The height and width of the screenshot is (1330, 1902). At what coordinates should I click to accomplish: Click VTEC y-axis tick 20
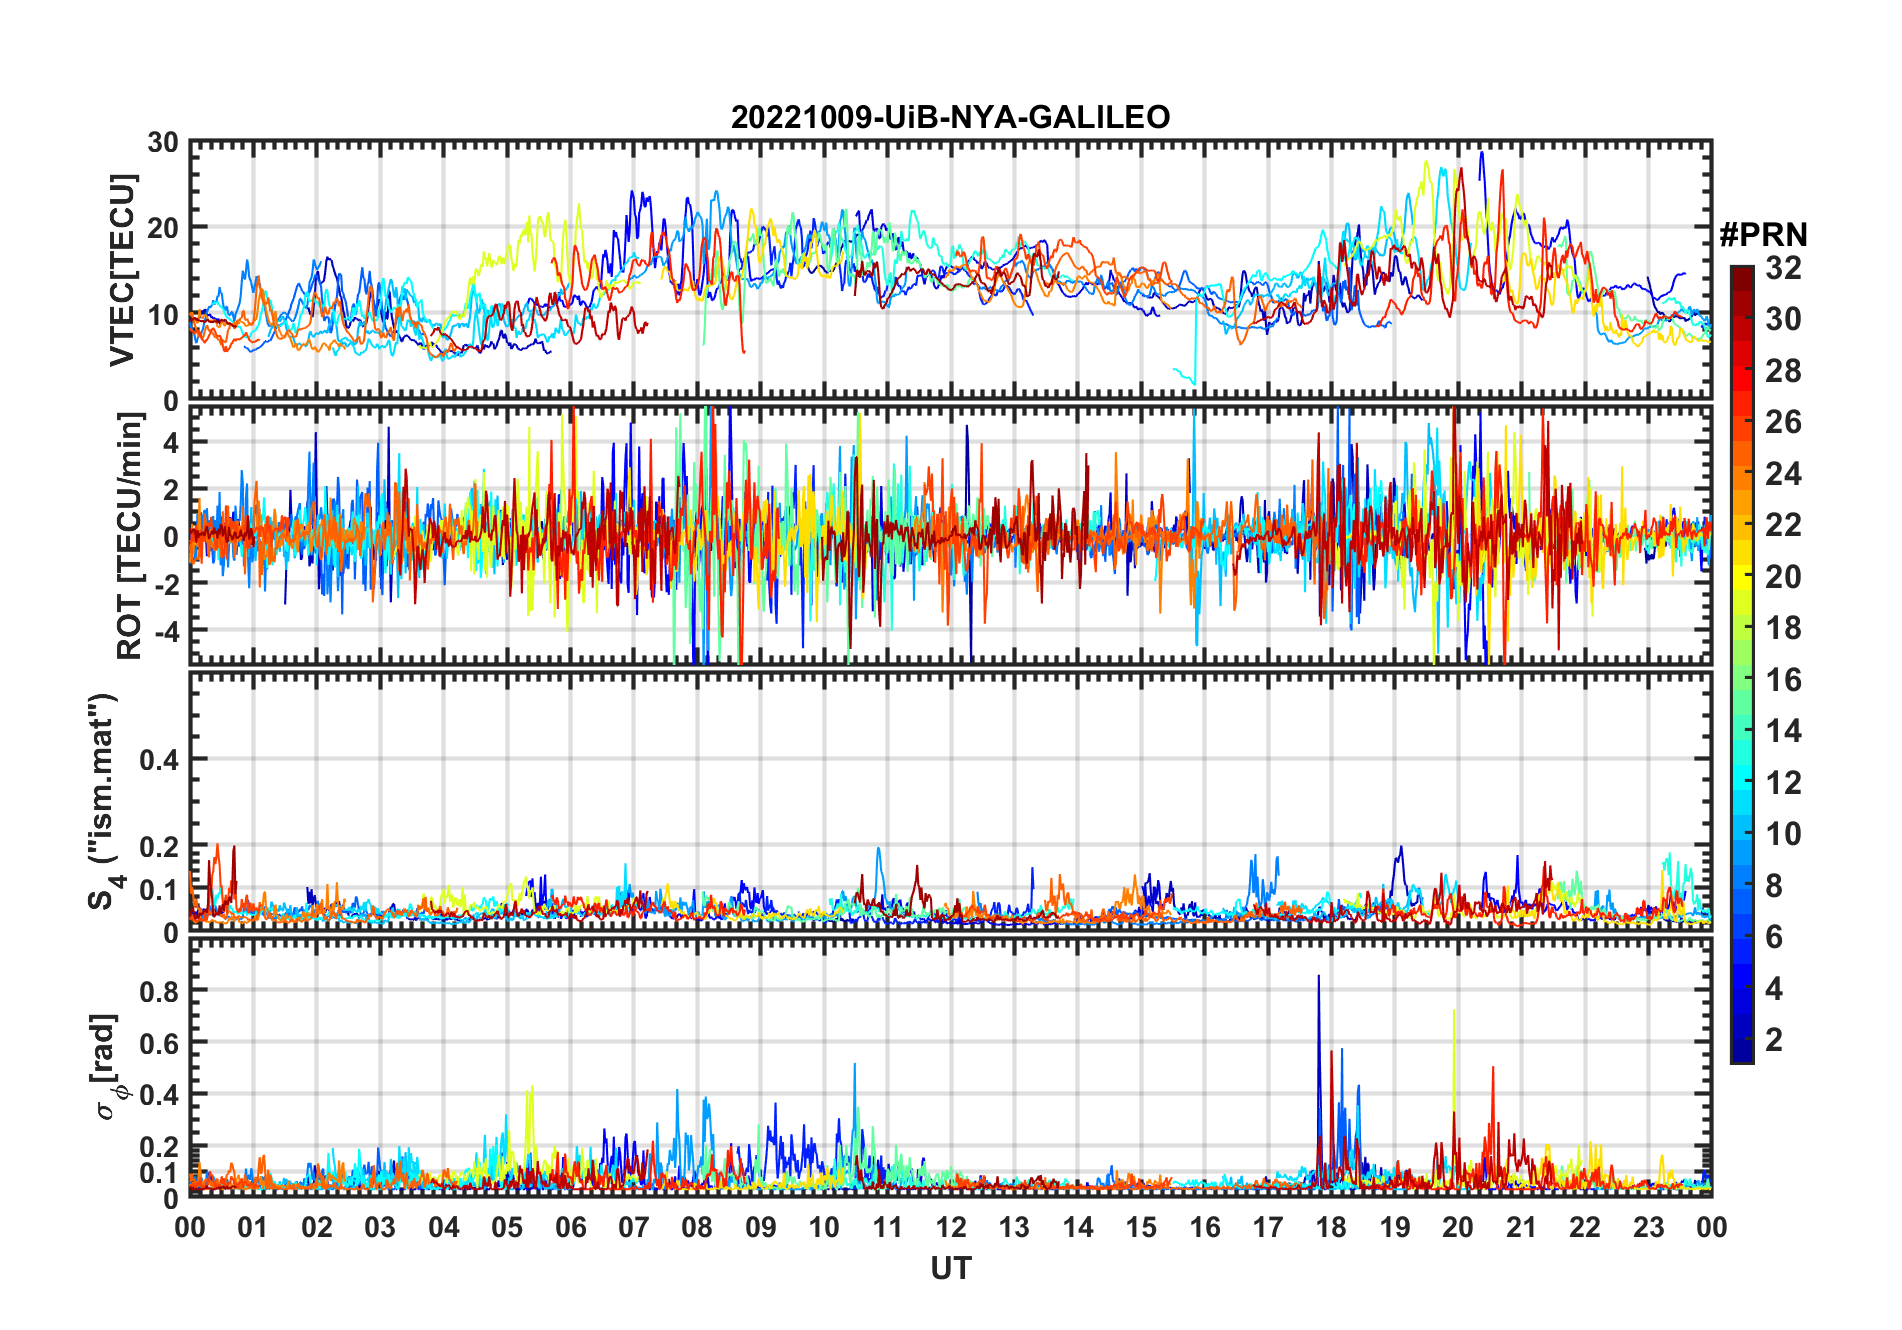[163, 228]
